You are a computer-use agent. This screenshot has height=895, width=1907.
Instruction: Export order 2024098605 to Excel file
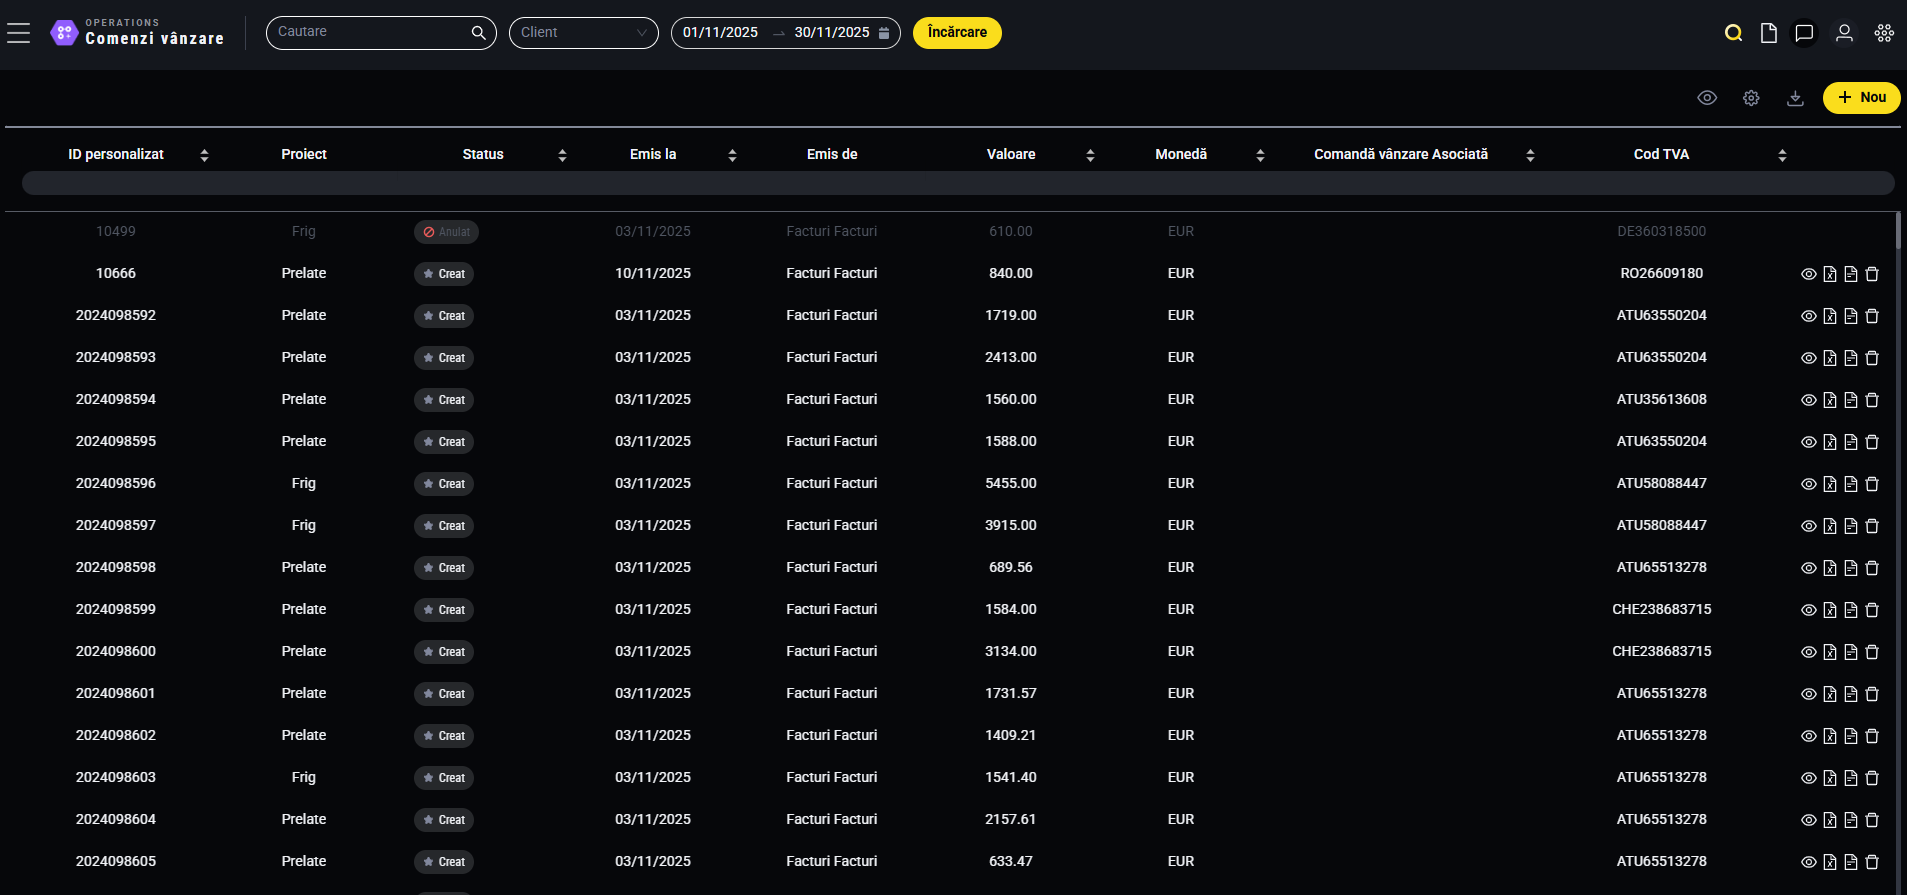(1830, 862)
